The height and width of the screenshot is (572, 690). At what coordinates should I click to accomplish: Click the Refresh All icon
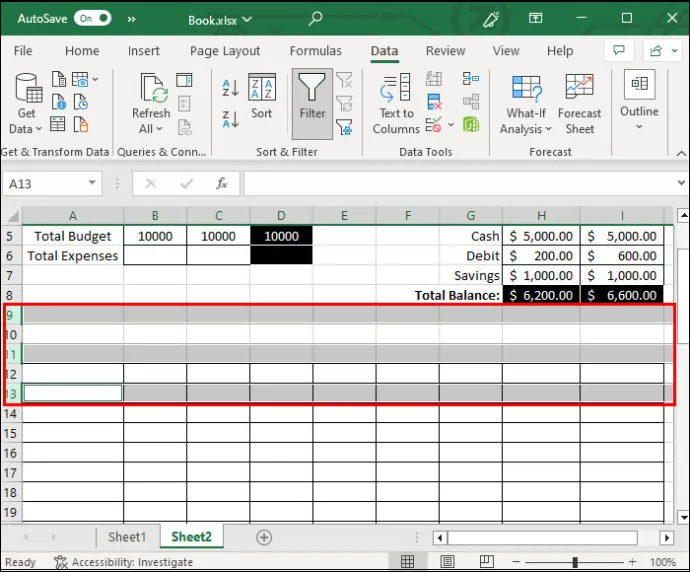coord(151,104)
